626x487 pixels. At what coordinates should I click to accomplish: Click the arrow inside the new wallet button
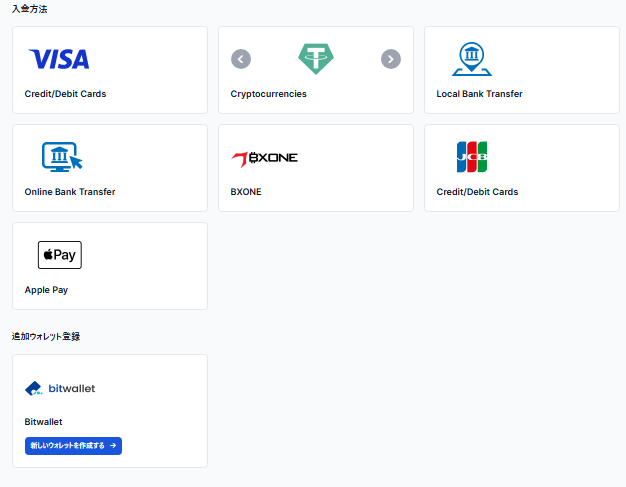[113, 445]
